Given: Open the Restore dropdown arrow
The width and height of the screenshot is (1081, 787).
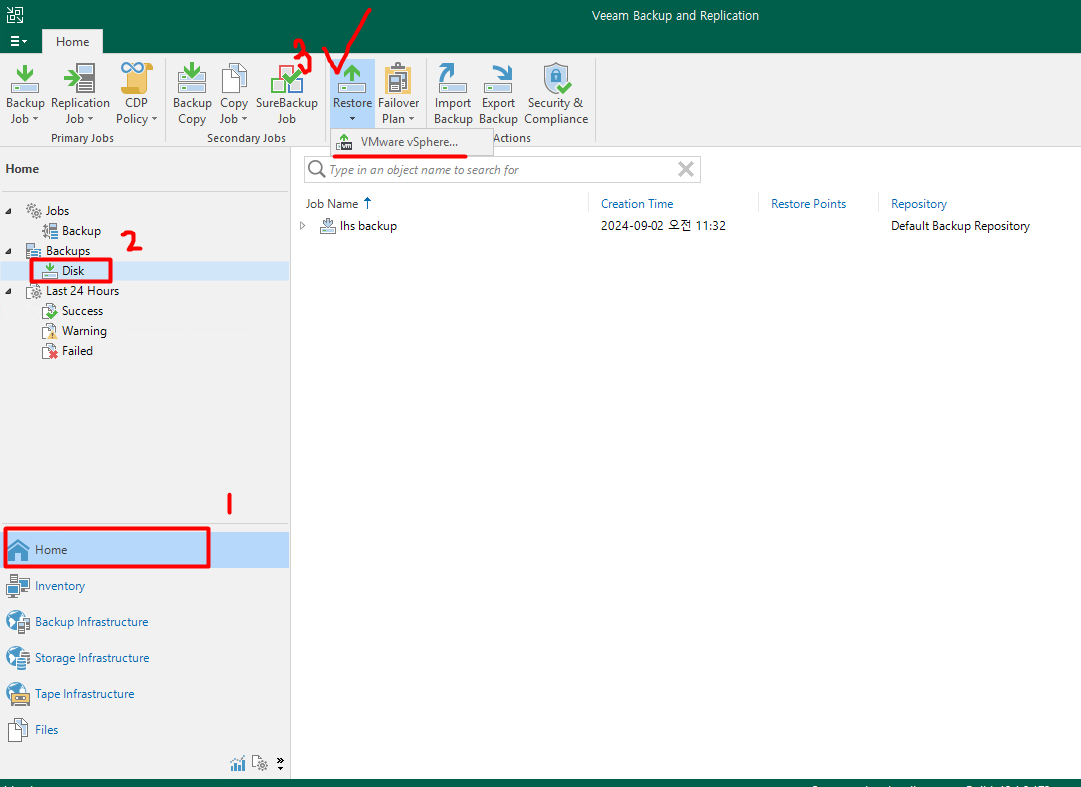Looking at the screenshot, I should pyautogui.click(x=352, y=119).
